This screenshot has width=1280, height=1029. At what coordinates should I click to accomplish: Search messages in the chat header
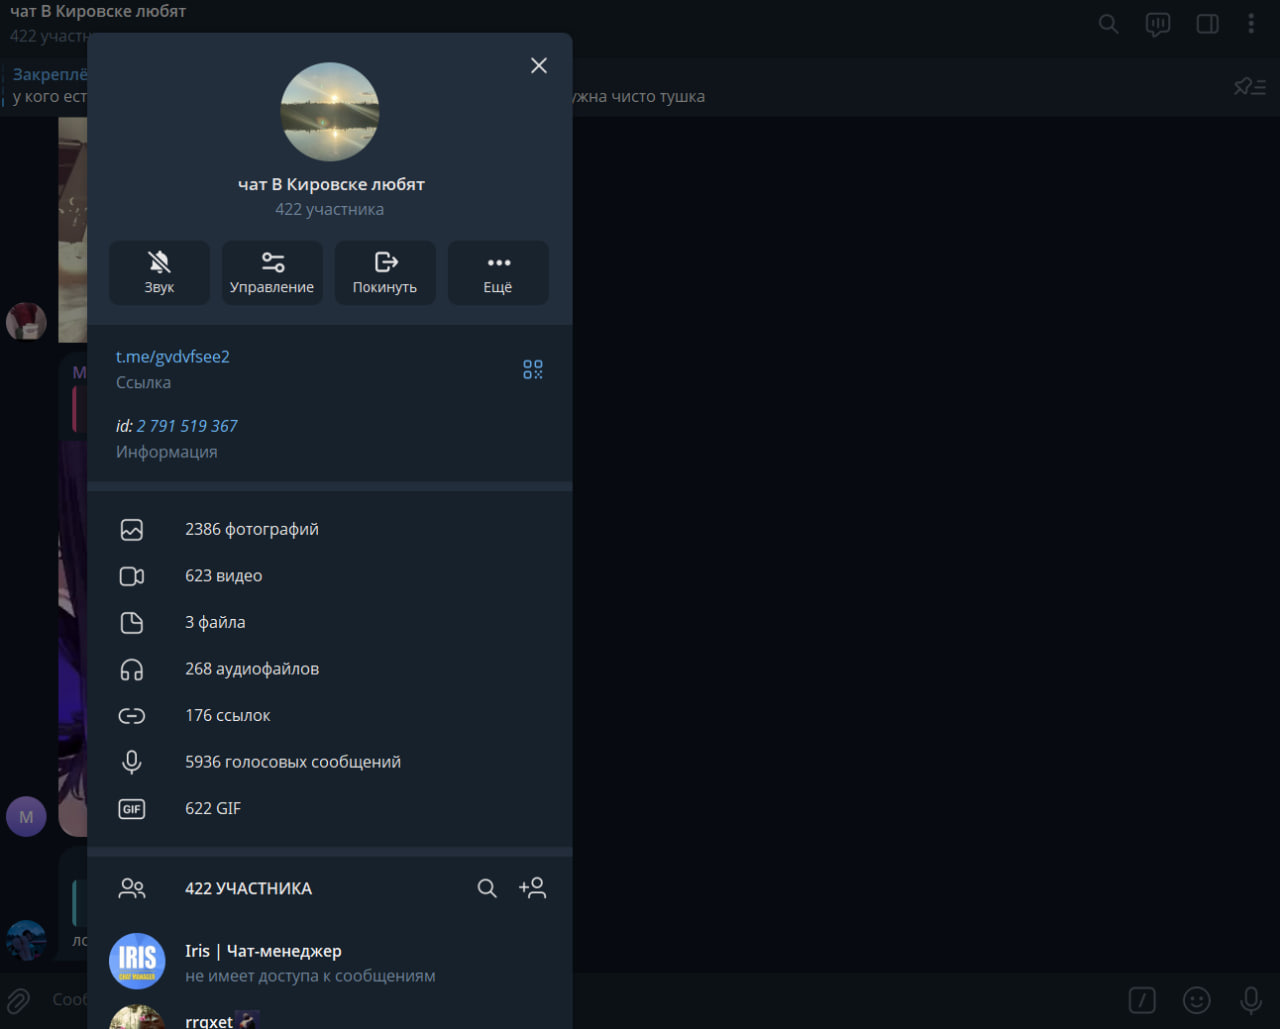(x=1108, y=24)
